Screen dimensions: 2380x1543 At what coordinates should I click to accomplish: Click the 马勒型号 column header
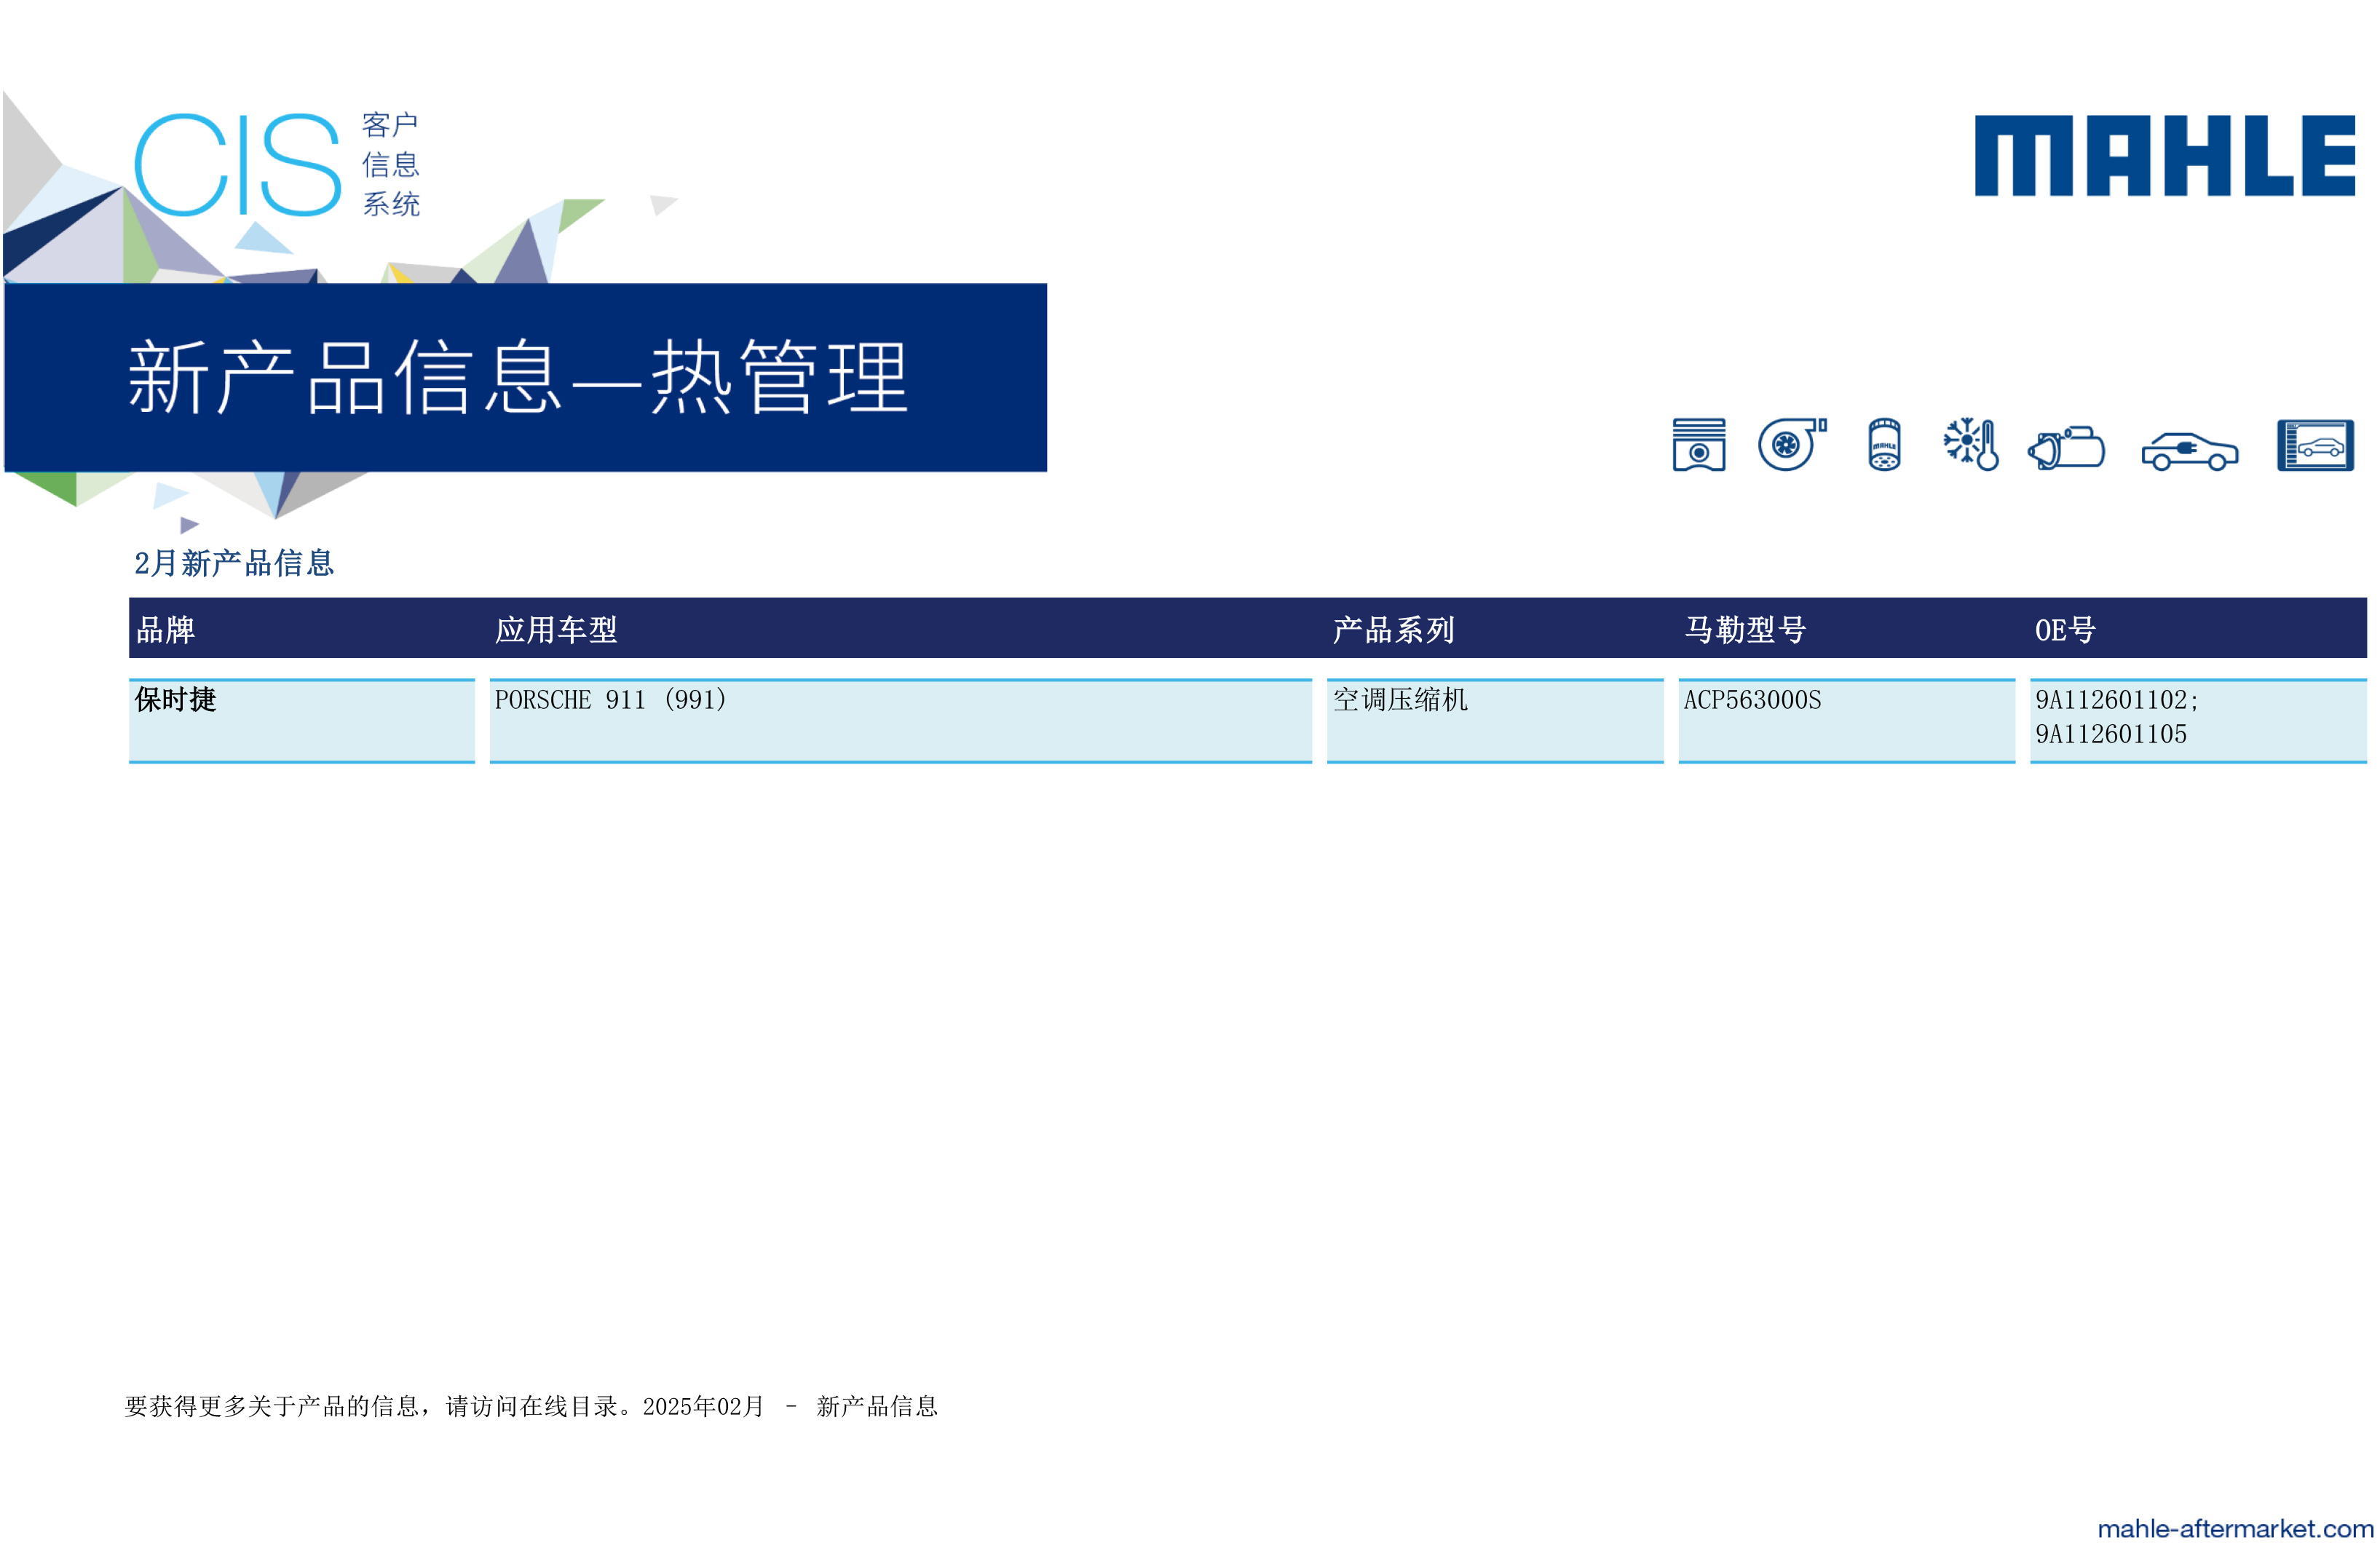(1745, 629)
